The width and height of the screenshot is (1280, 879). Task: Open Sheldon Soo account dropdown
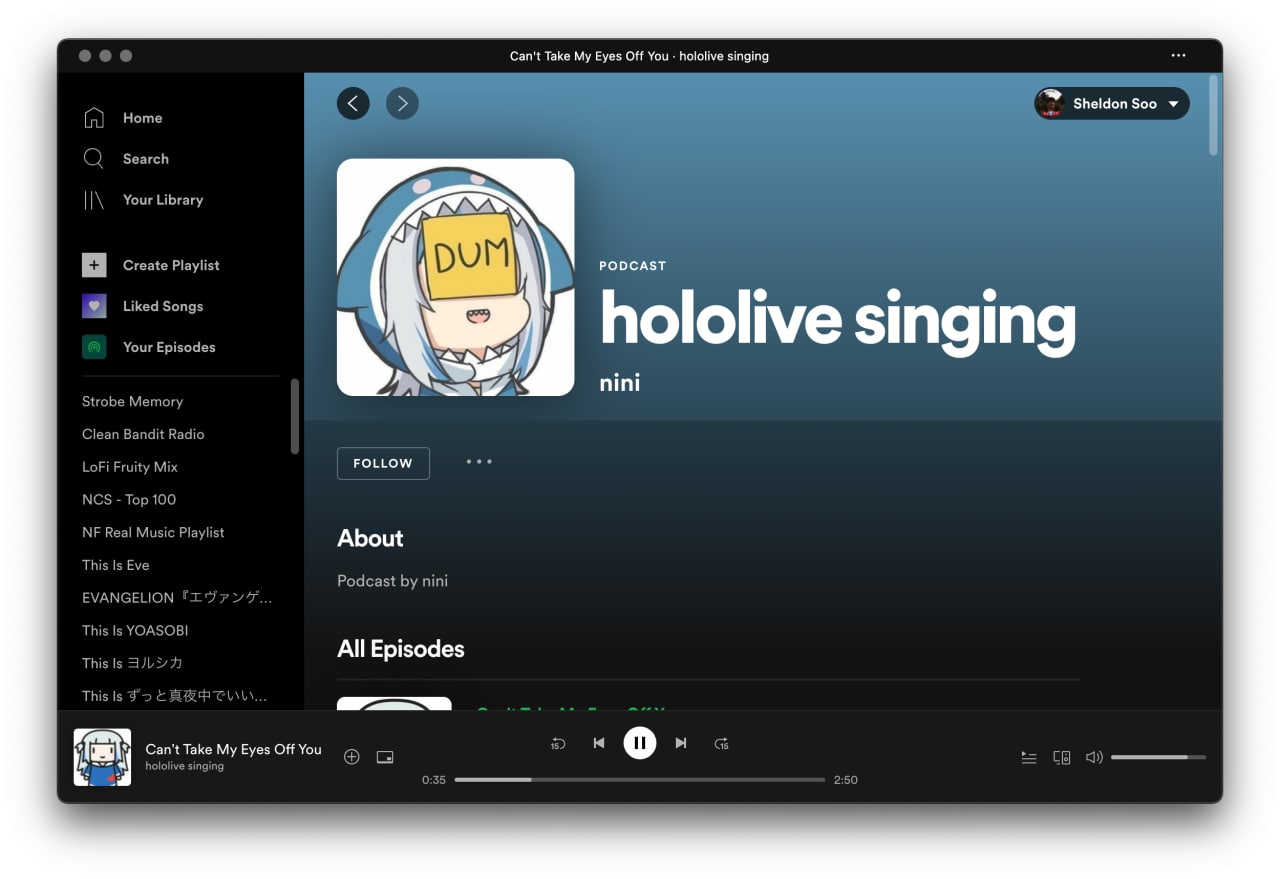(1112, 104)
